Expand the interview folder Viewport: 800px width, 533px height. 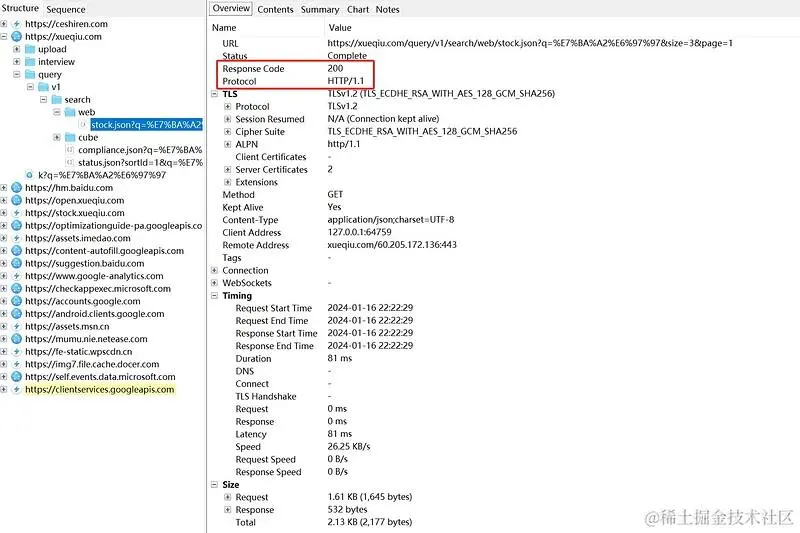click(x=16, y=61)
